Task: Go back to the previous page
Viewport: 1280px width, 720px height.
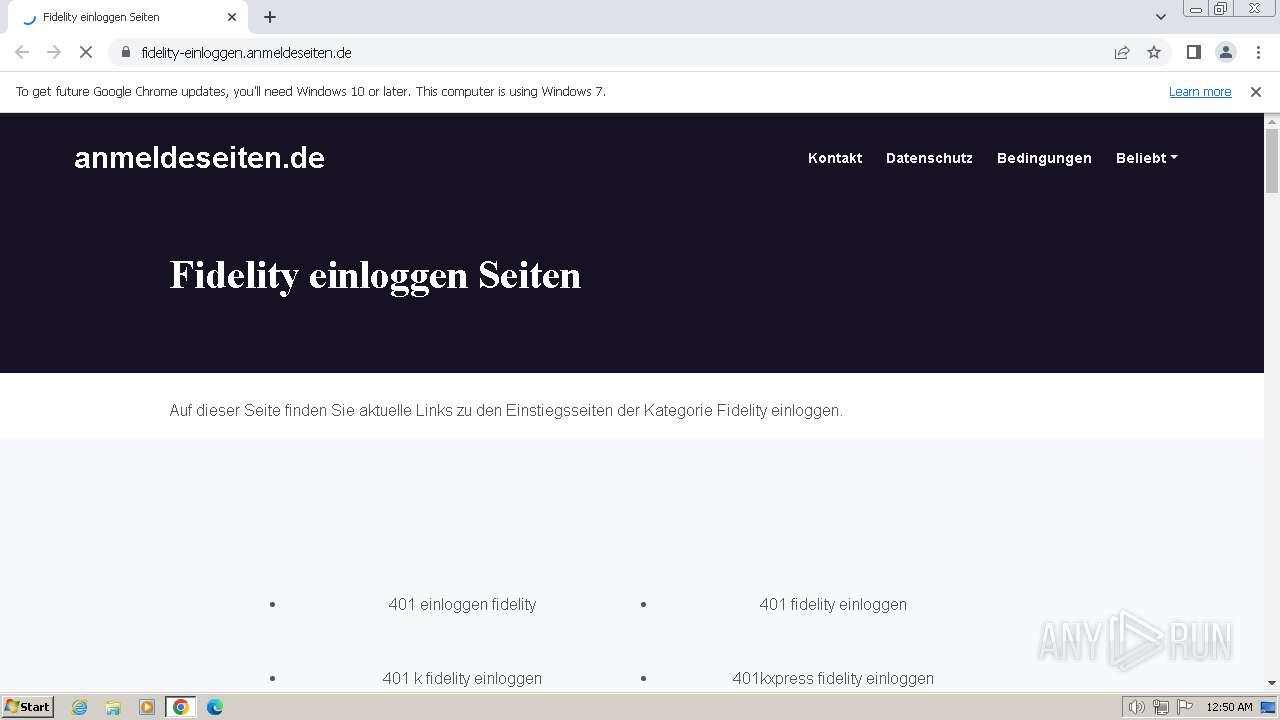Action: coord(22,52)
